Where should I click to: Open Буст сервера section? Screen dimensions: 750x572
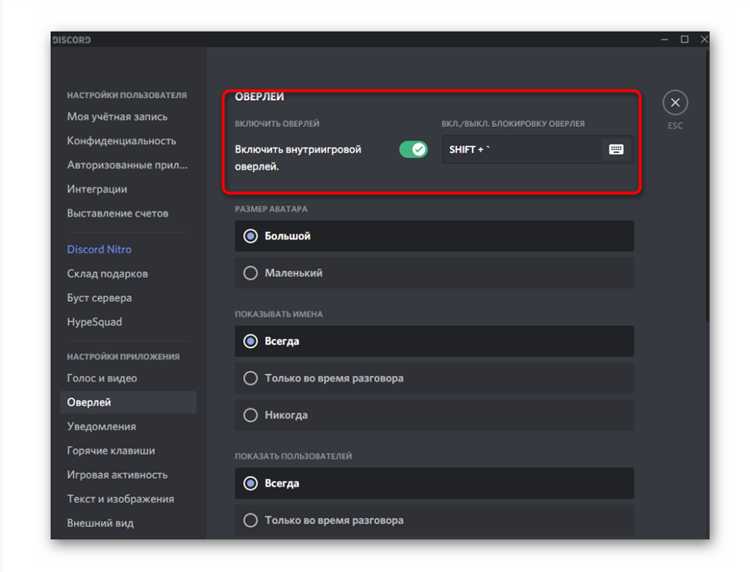click(99, 297)
